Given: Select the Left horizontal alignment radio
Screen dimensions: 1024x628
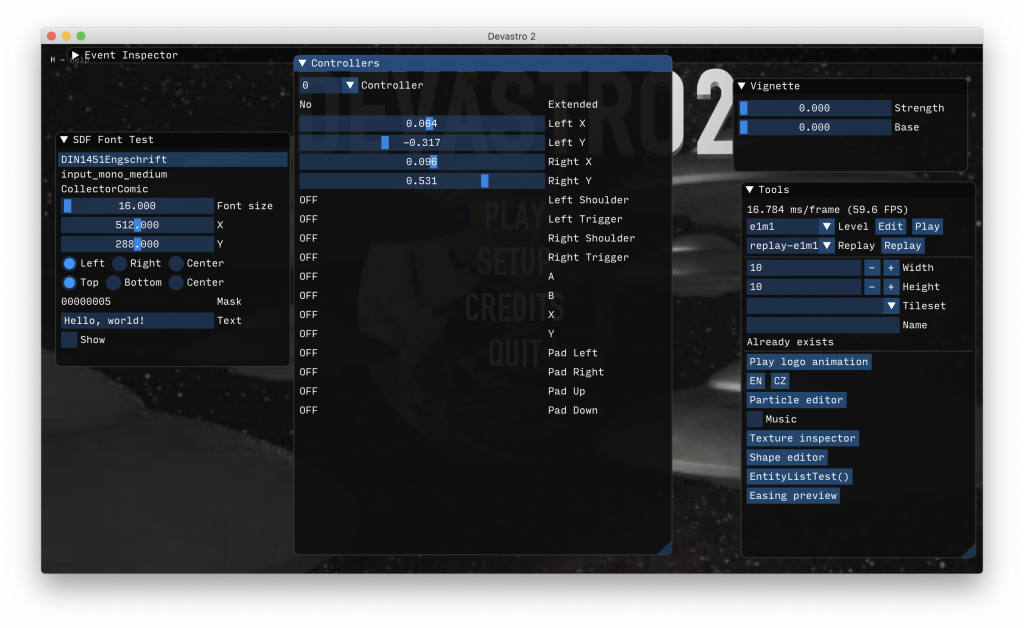Looking at the screenshot, I should coord(69,264).
